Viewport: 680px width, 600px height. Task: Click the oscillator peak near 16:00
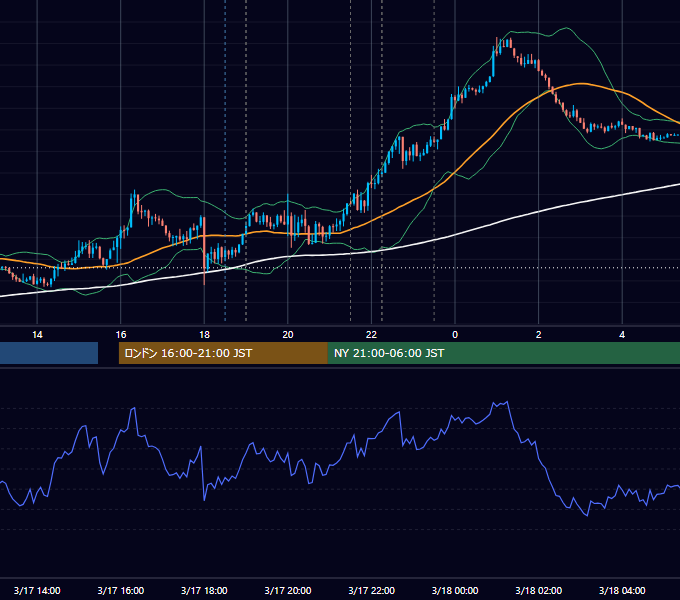(134, 409)
